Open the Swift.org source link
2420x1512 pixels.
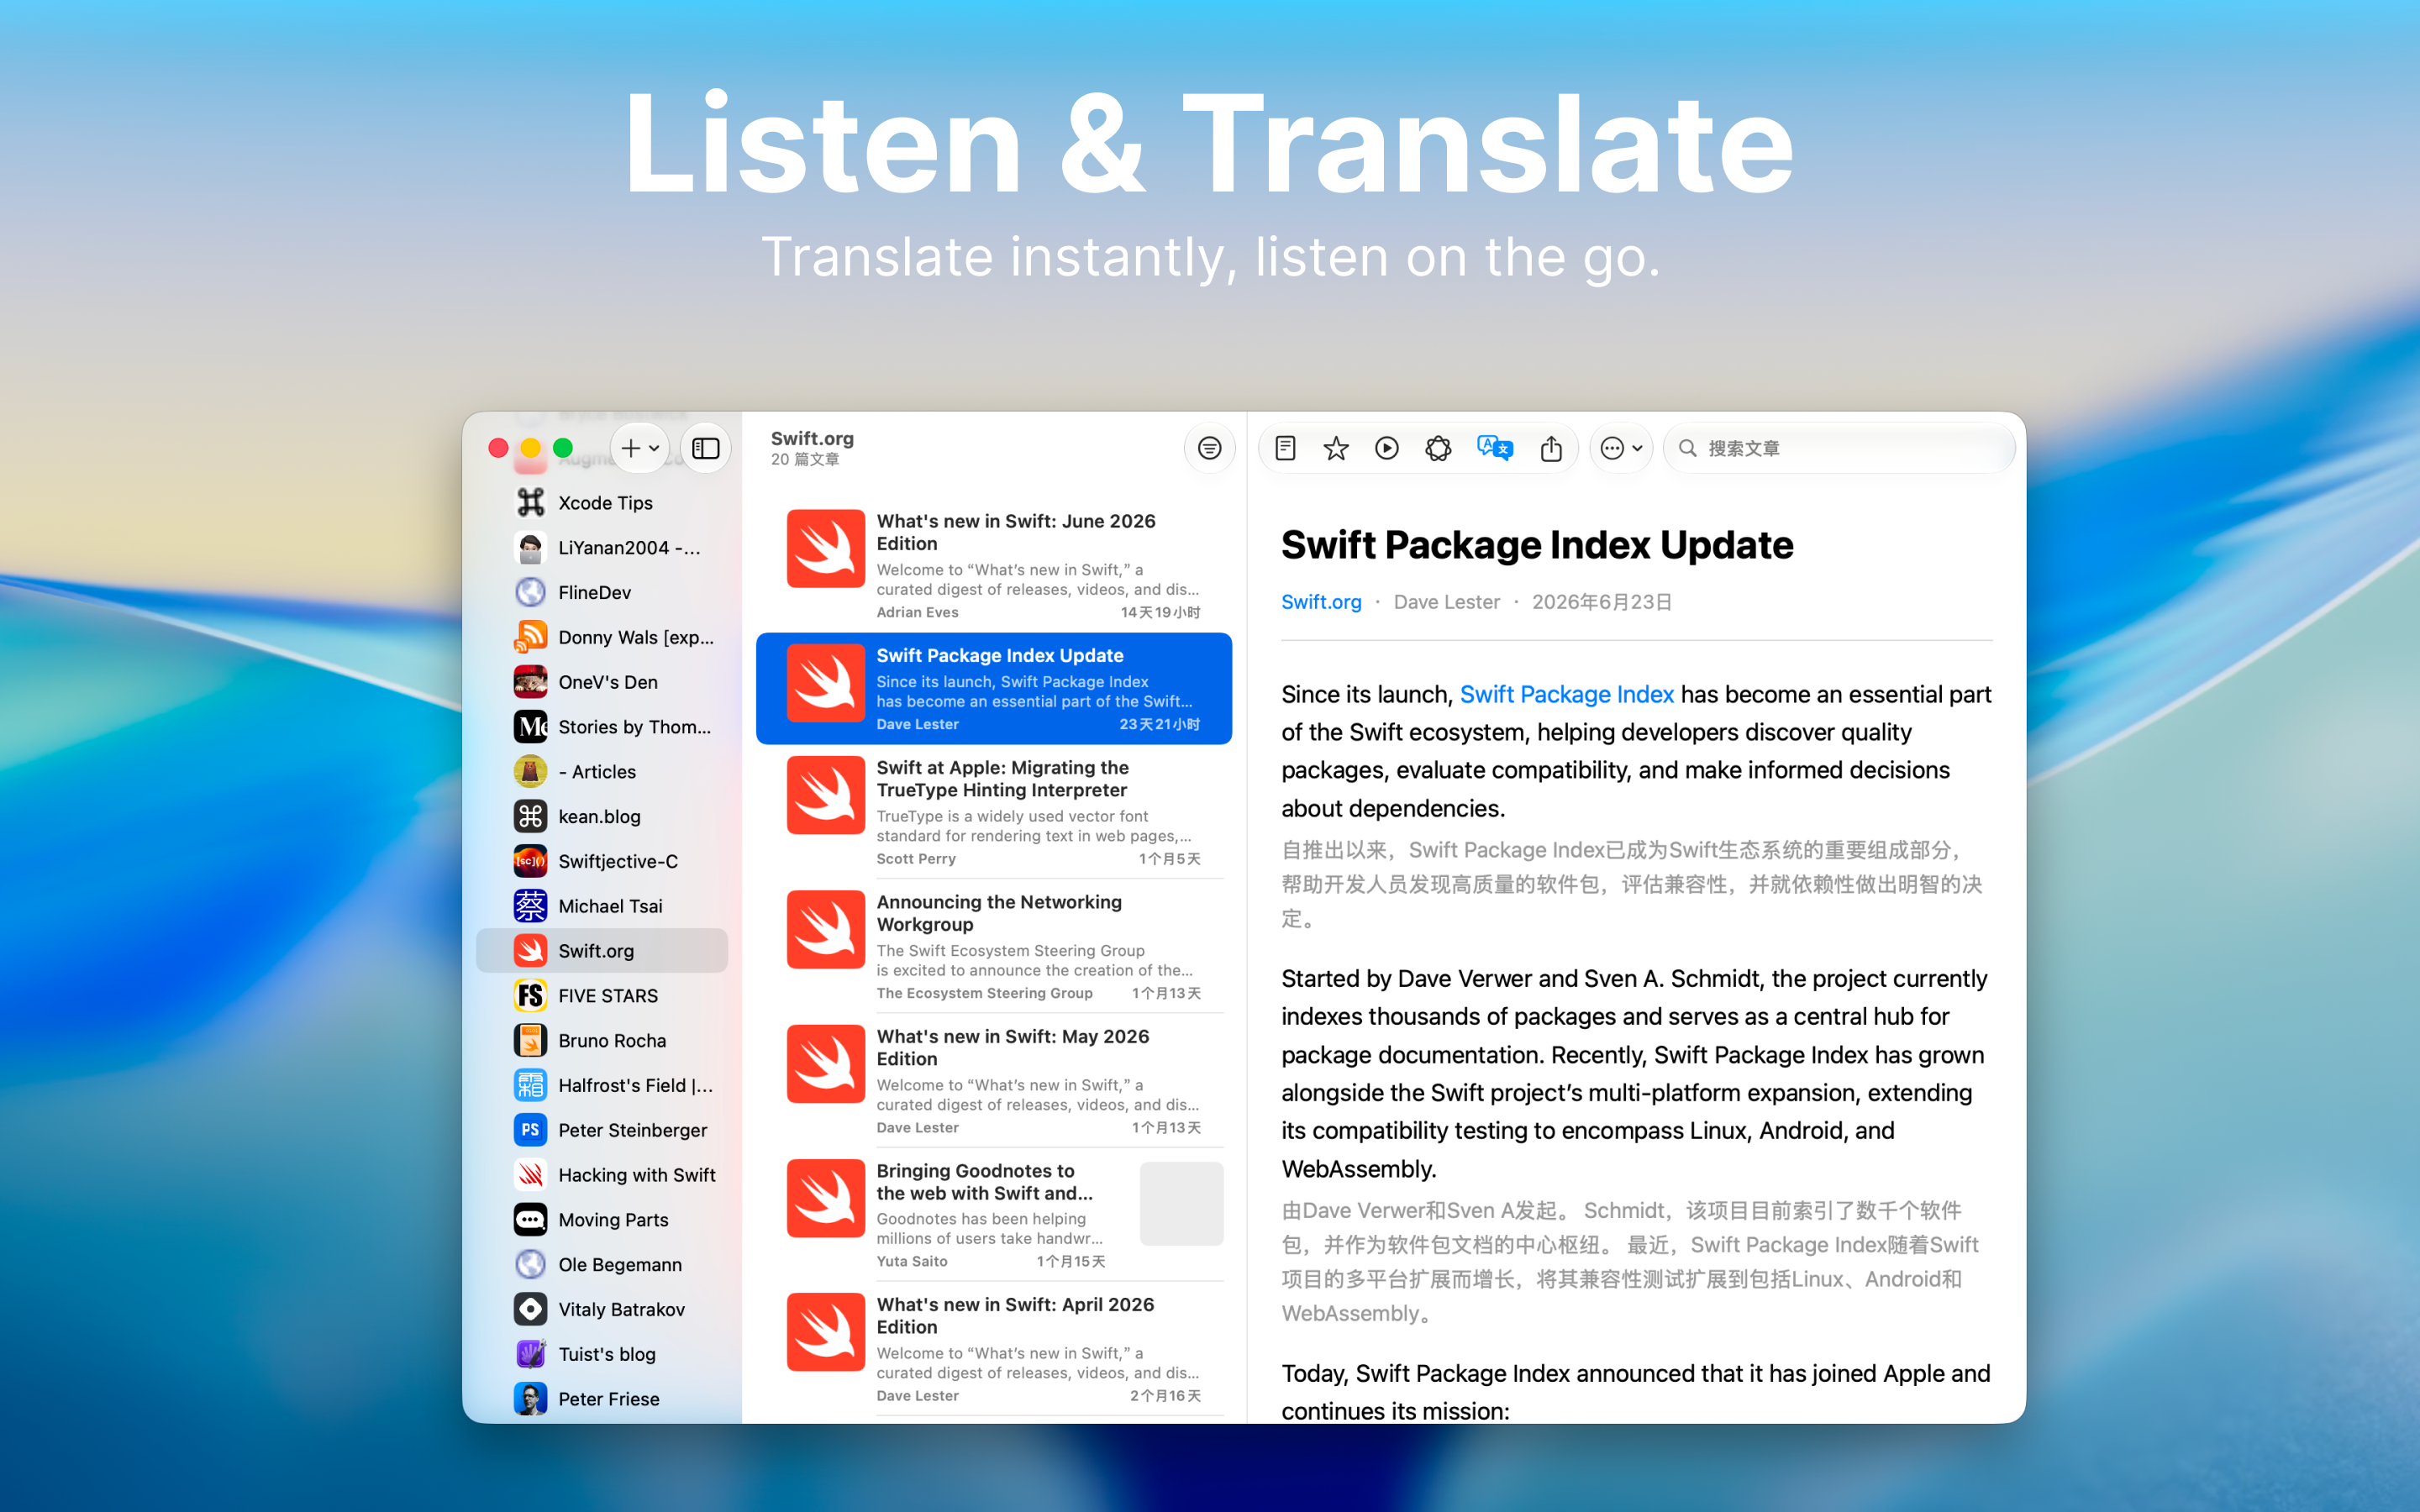tap(1321, 602)
